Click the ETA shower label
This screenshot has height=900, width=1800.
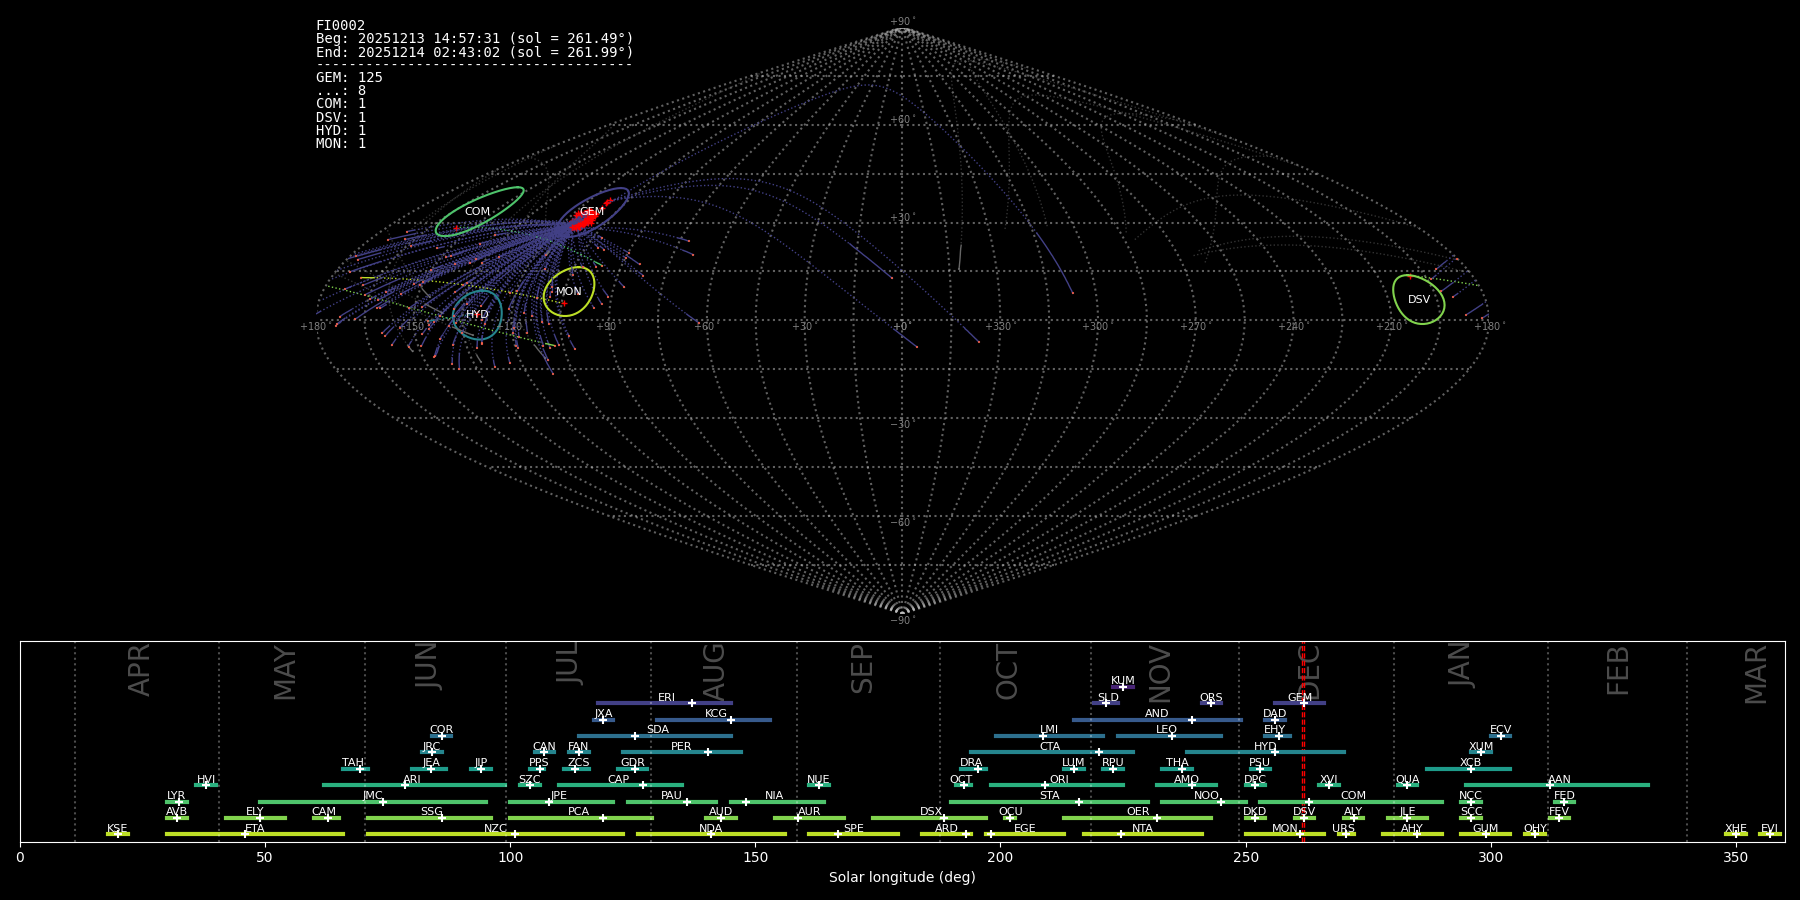point(255,829)
